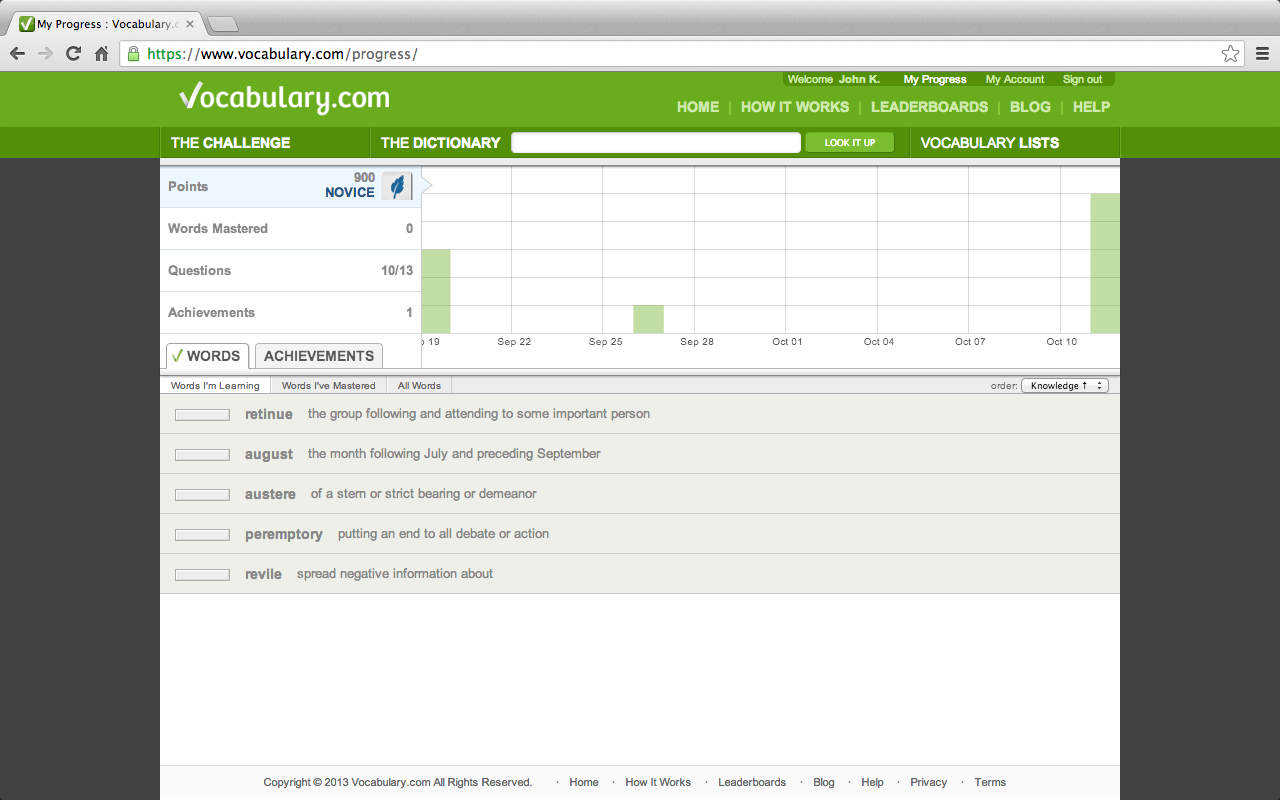This screenshot has height=800, width=1280.
Task: Click the progress bar beside retinue
Action: 202,415
